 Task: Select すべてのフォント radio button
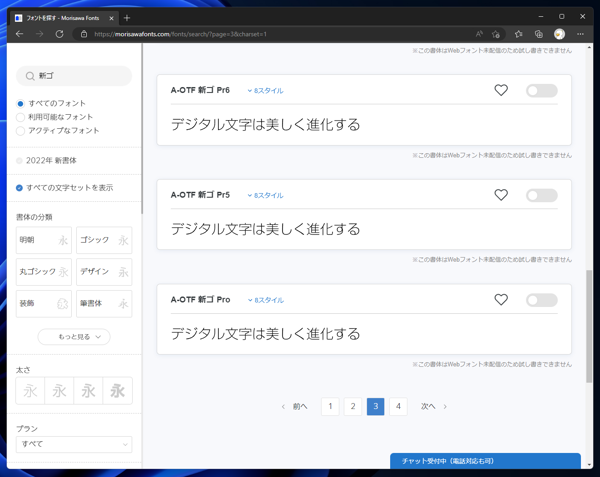[20, 104]
